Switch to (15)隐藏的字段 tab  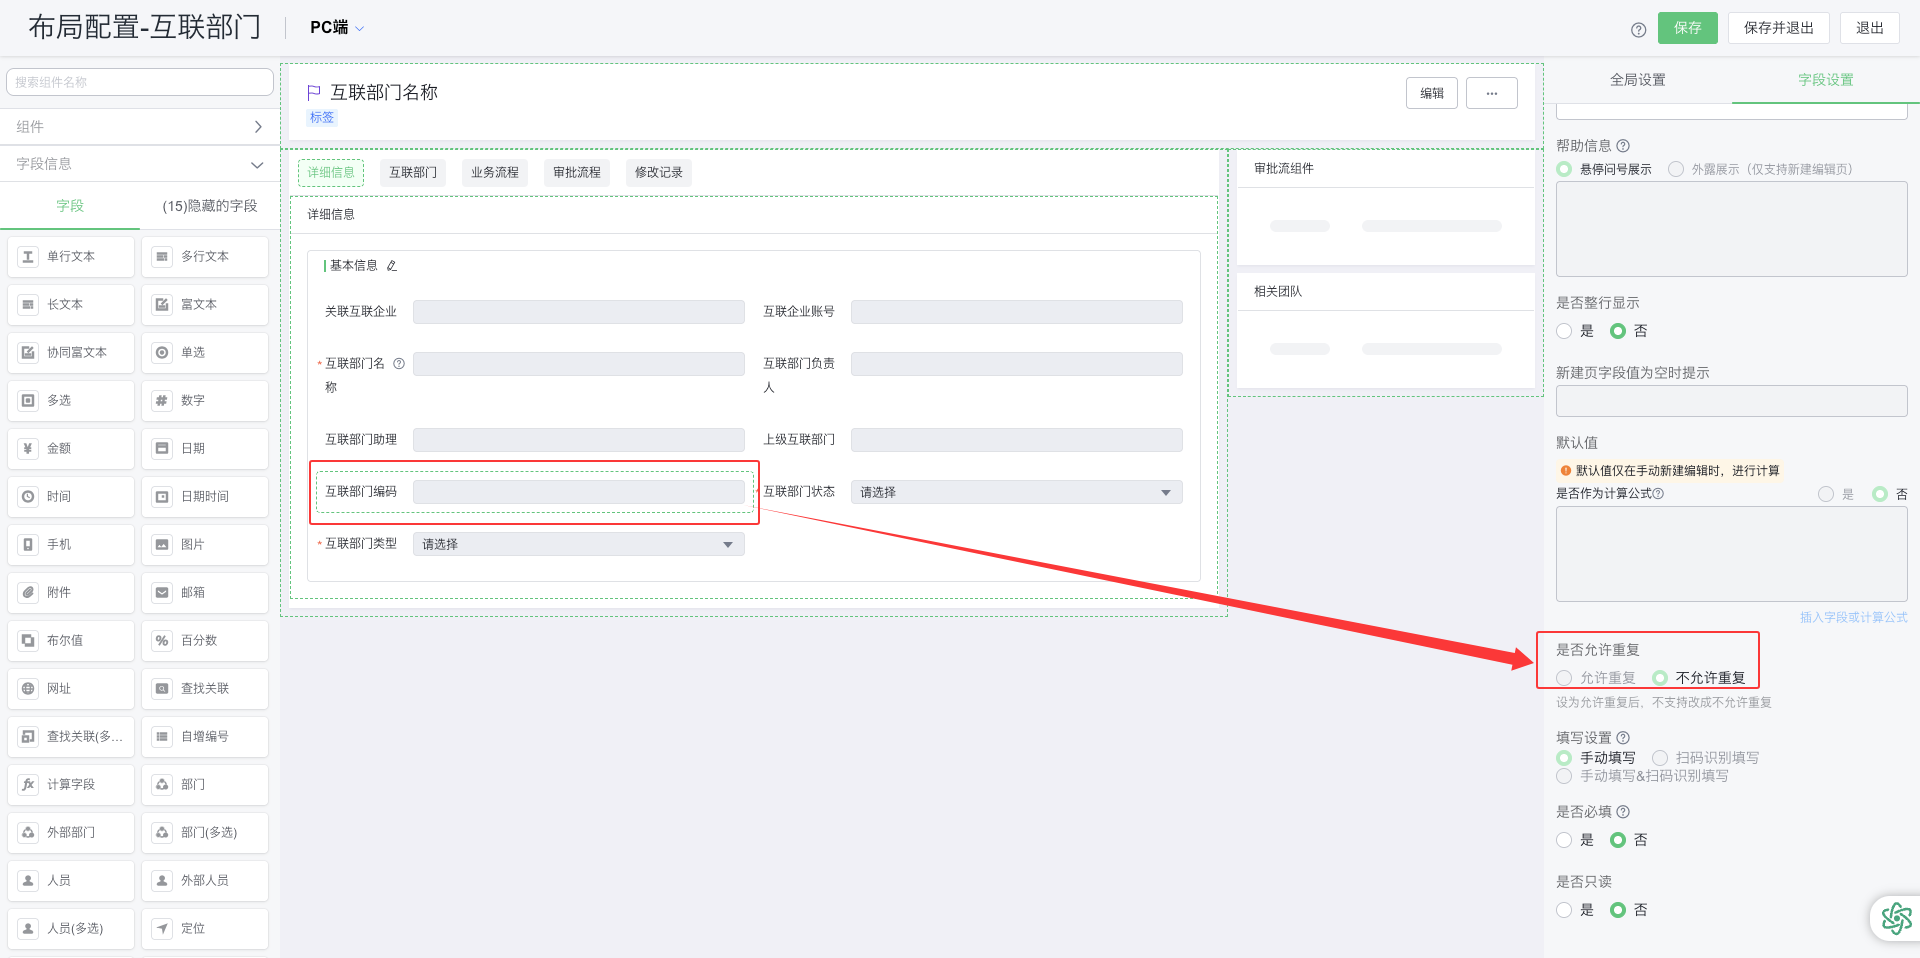coord(210,206)
